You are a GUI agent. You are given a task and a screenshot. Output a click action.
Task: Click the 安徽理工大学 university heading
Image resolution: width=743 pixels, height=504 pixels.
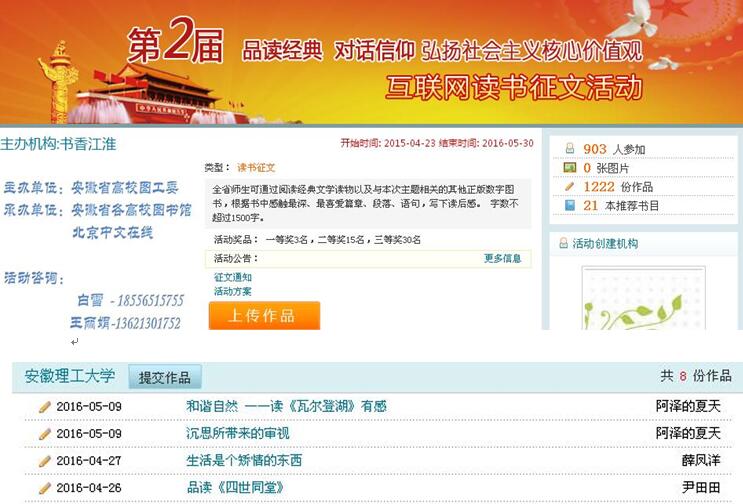pyautogui.click(x=70, y=376)
